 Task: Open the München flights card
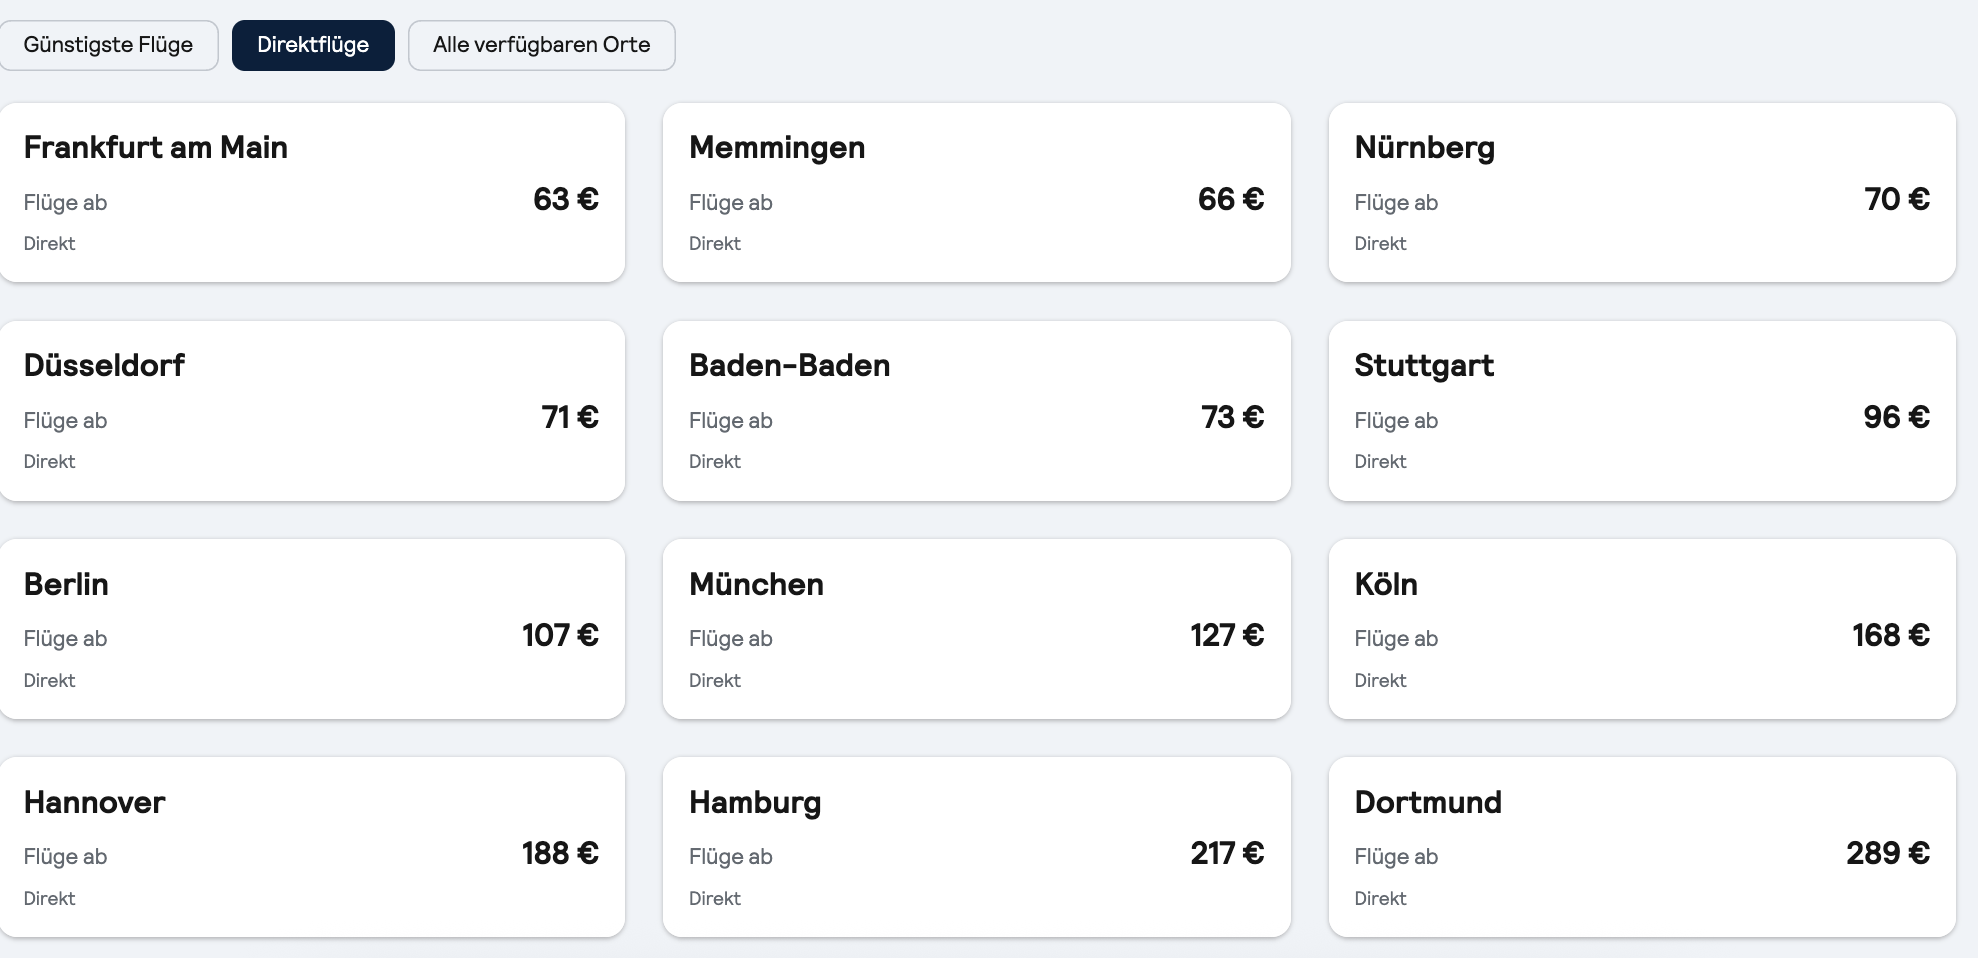tap(977, 629)
